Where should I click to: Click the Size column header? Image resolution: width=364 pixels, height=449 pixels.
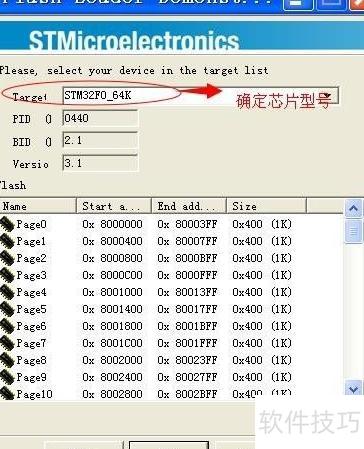click(266, 206)
